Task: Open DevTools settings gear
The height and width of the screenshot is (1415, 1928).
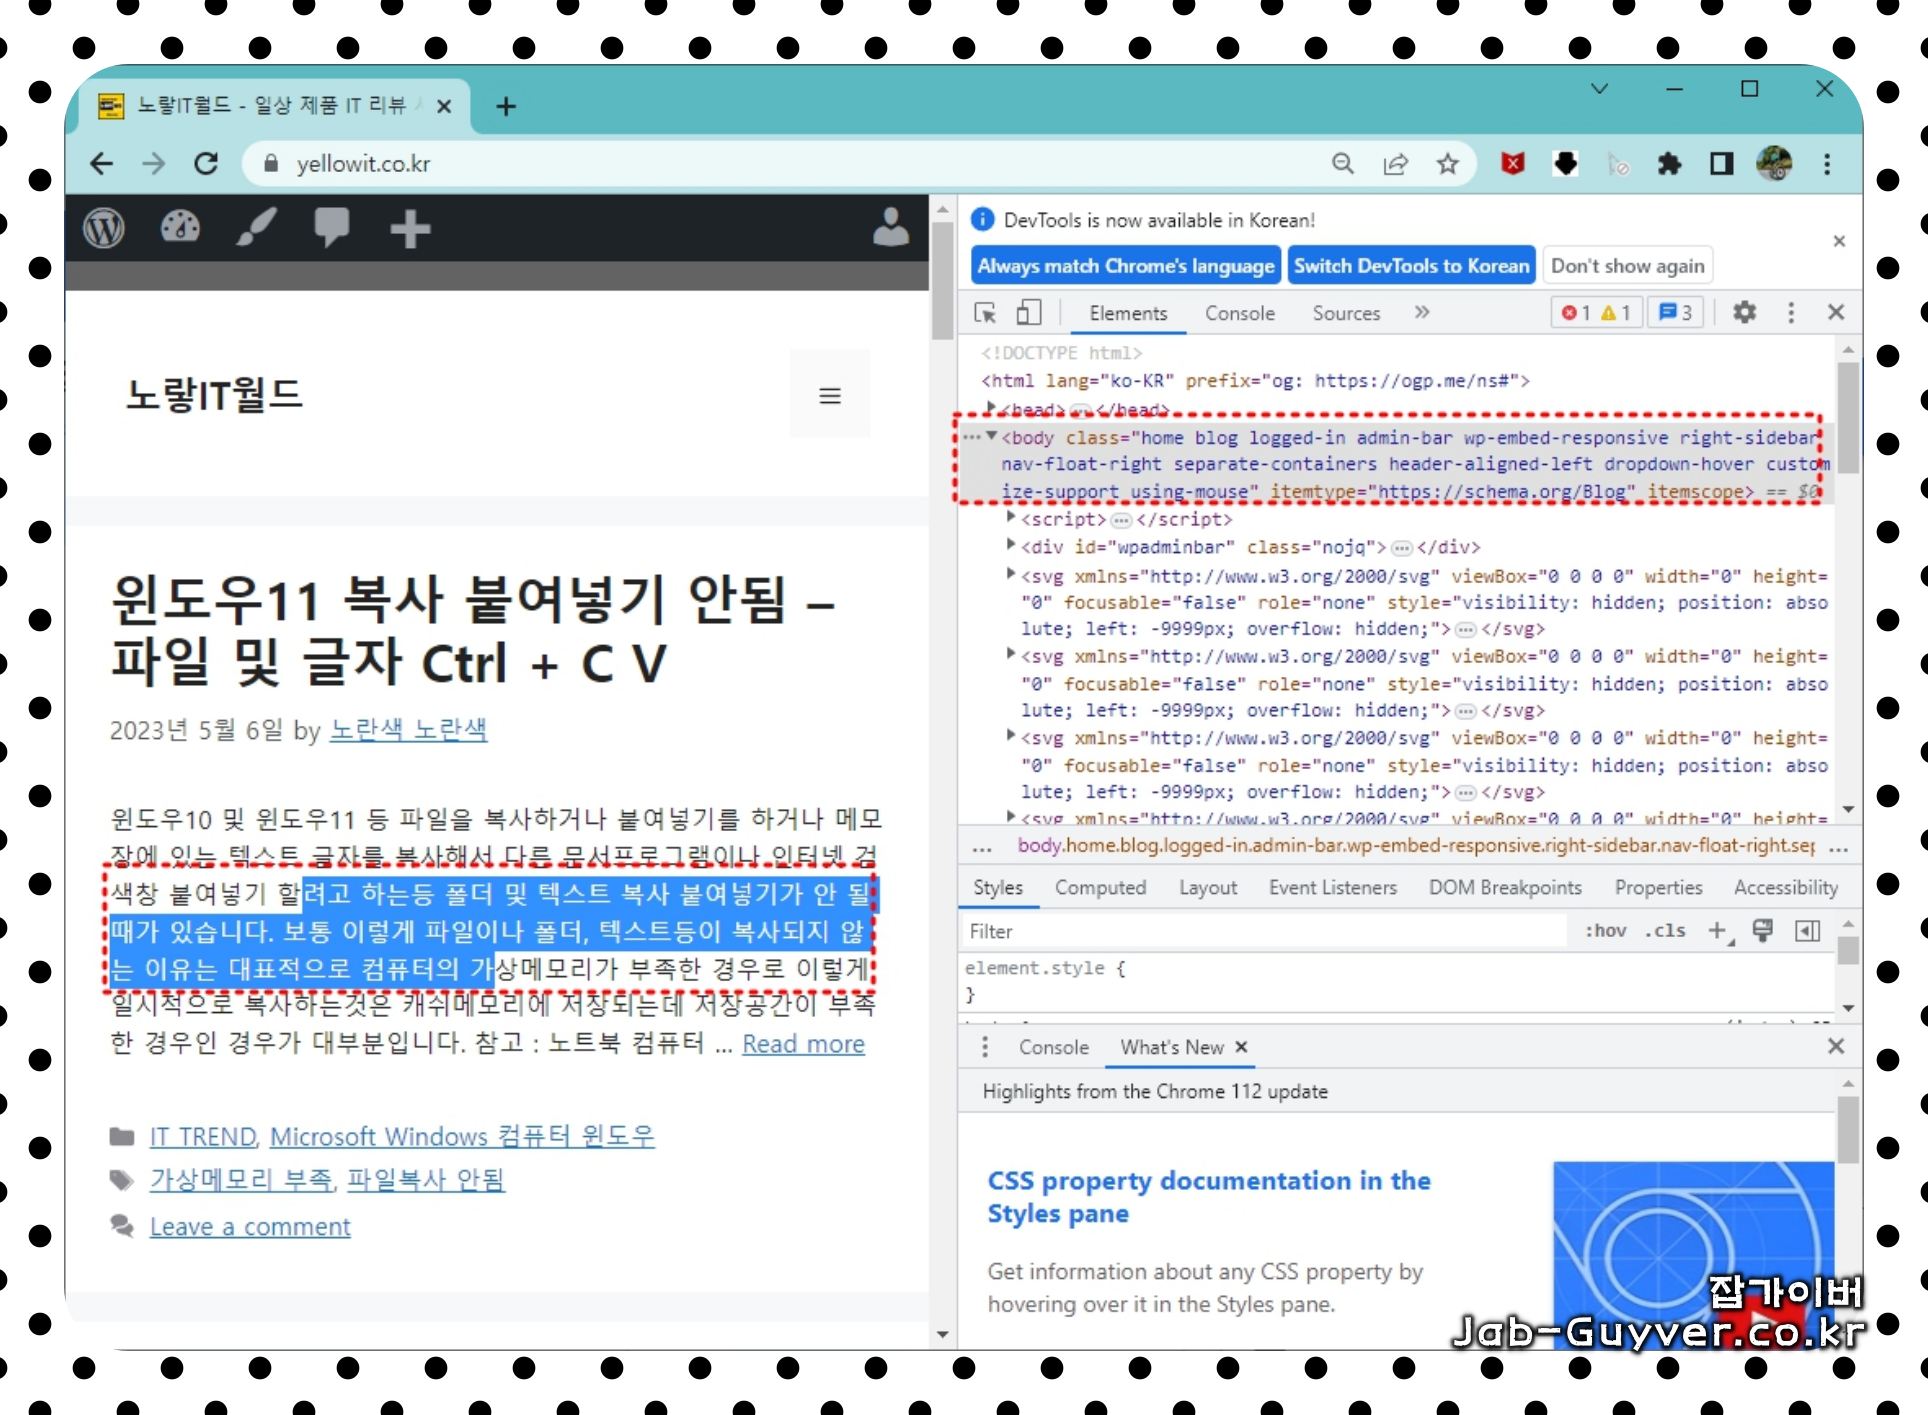Action: coord(1744,313)
